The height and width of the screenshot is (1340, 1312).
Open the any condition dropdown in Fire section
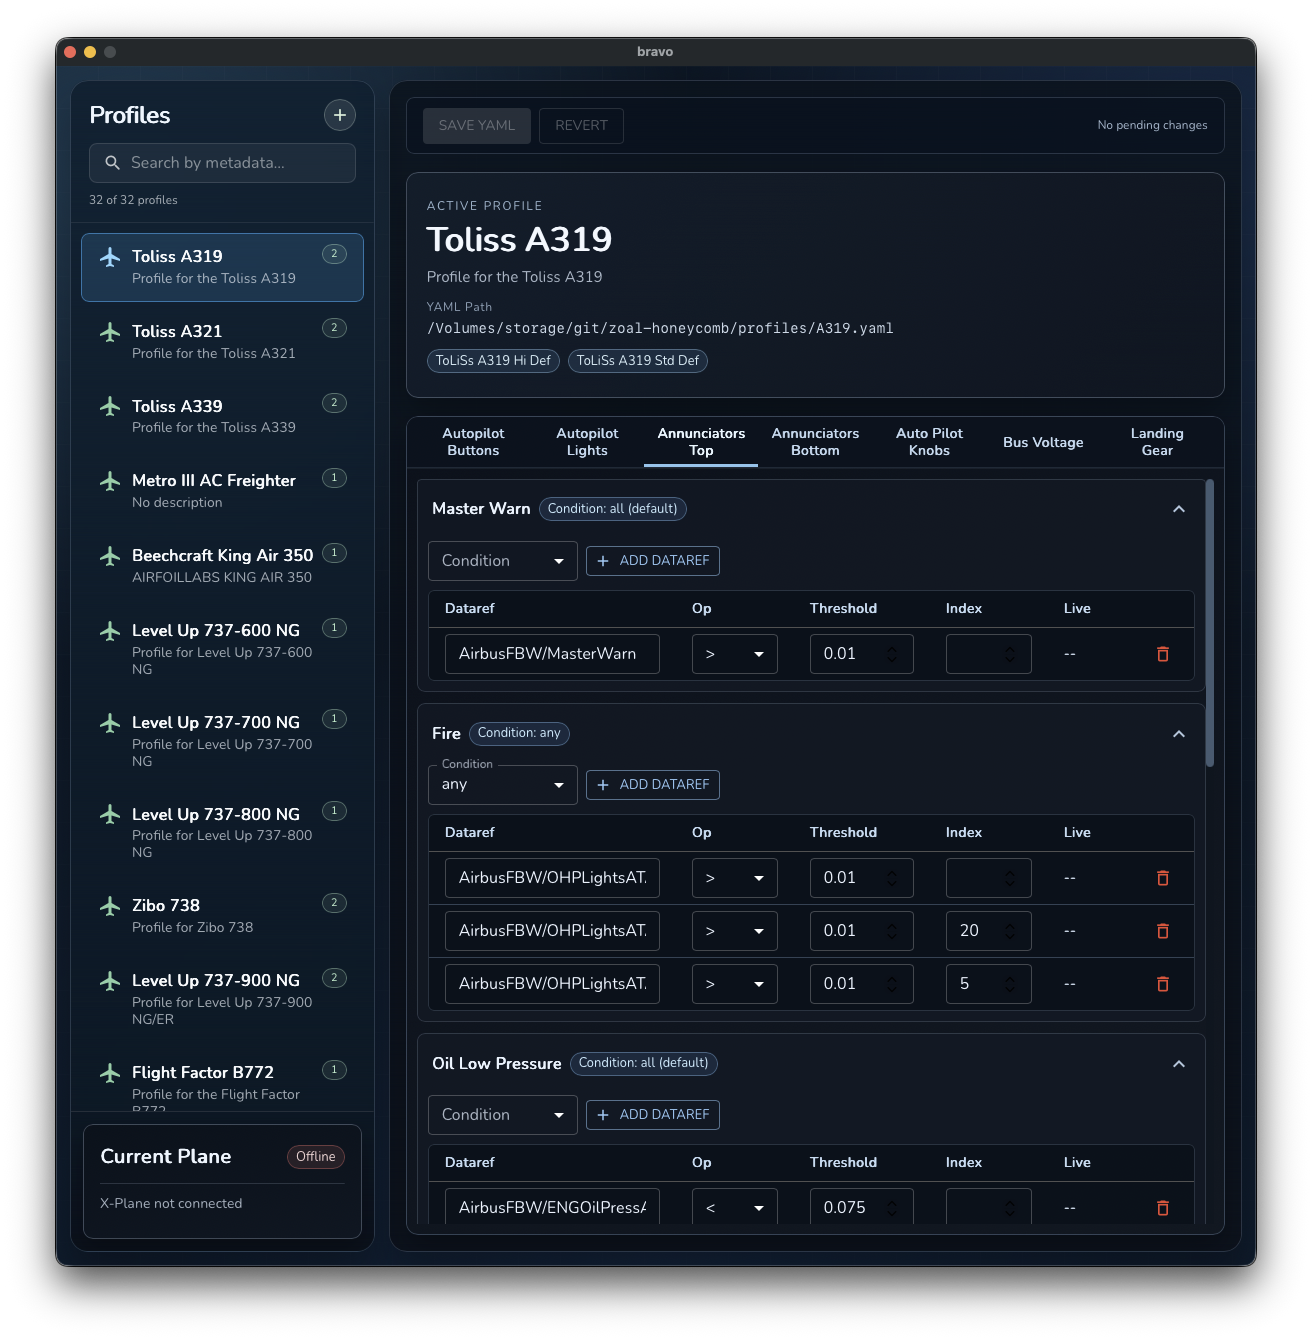502,784
